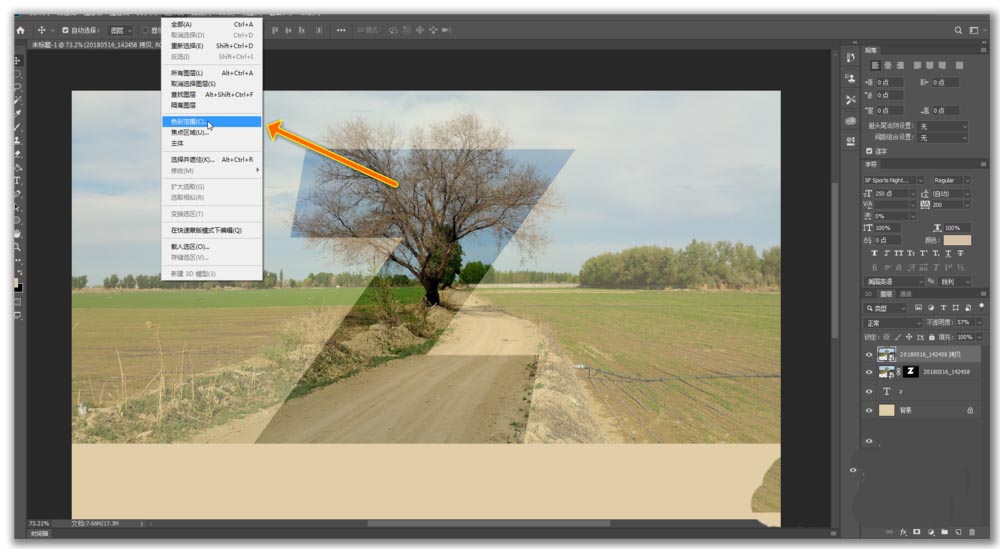
Task: Select the Zoom tool
Action: 17,247
